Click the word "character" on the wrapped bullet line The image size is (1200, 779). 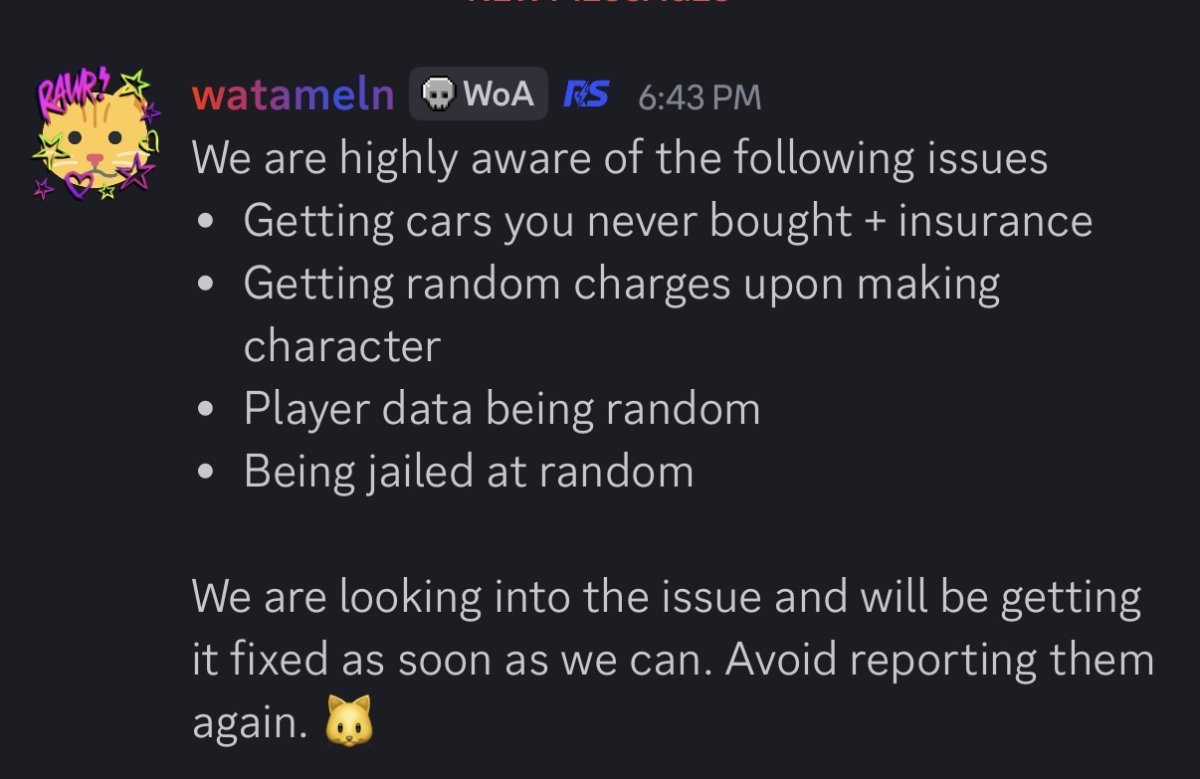tap(342, 346)
